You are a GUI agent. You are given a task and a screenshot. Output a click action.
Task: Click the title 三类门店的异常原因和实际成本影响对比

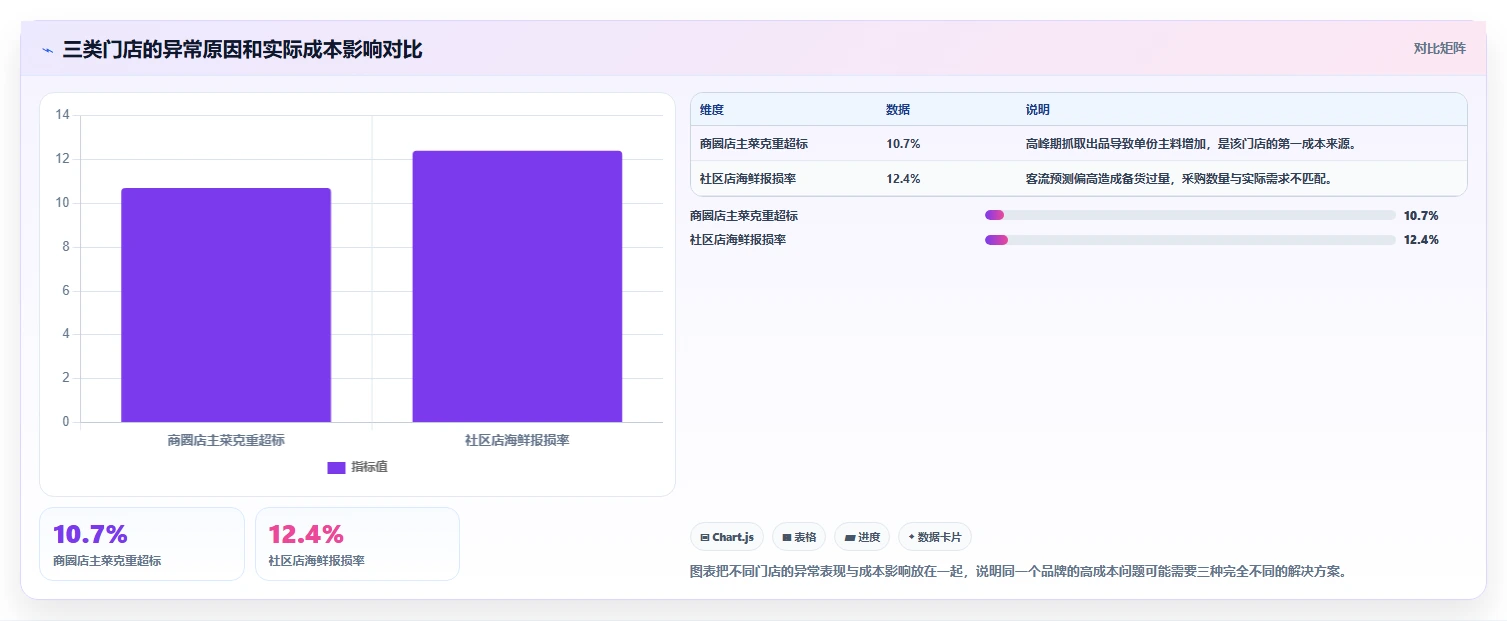pyautogui.click(x=243, y=50)
